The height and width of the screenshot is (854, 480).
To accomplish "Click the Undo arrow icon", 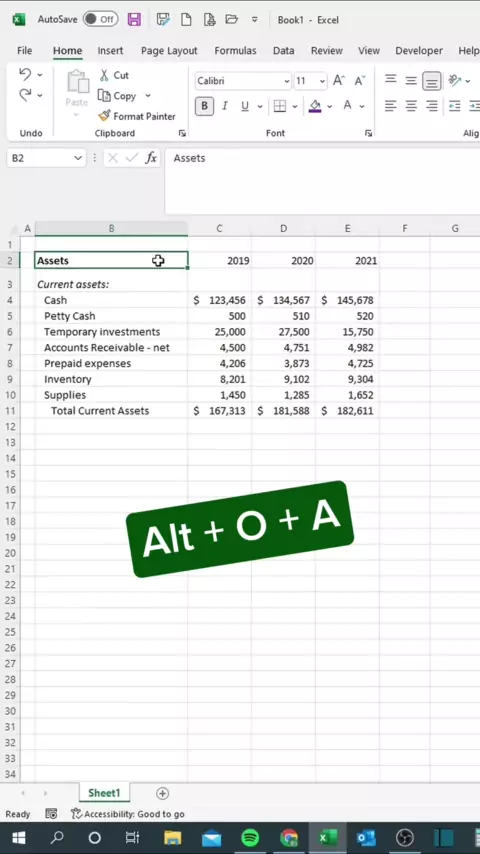I will pos(25,74).
